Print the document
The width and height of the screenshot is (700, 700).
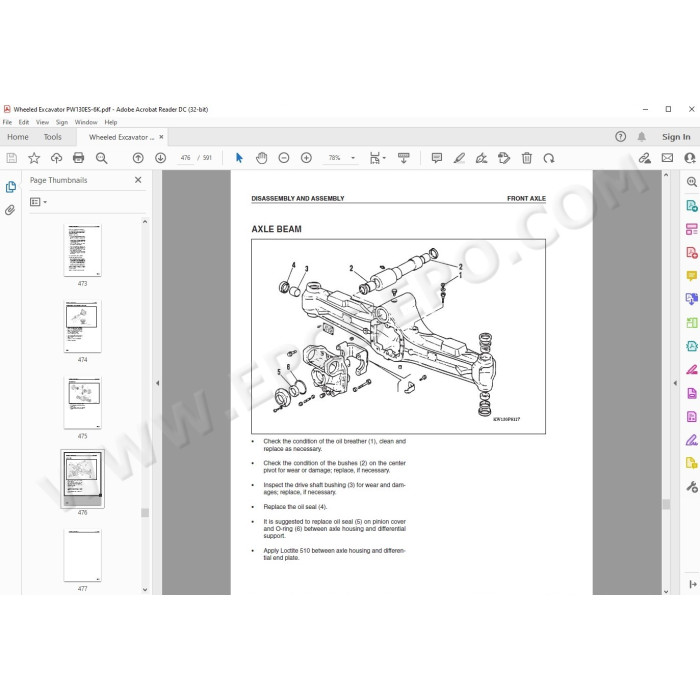coord(79,158)
